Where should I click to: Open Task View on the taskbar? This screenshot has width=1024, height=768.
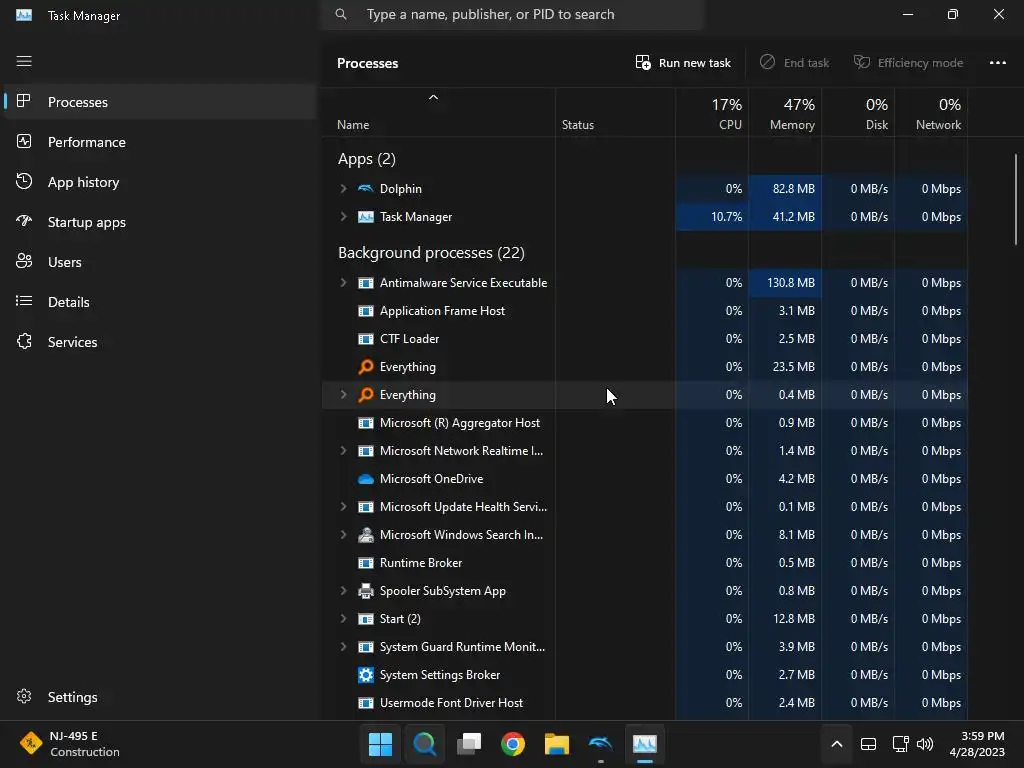pos(469,744)
